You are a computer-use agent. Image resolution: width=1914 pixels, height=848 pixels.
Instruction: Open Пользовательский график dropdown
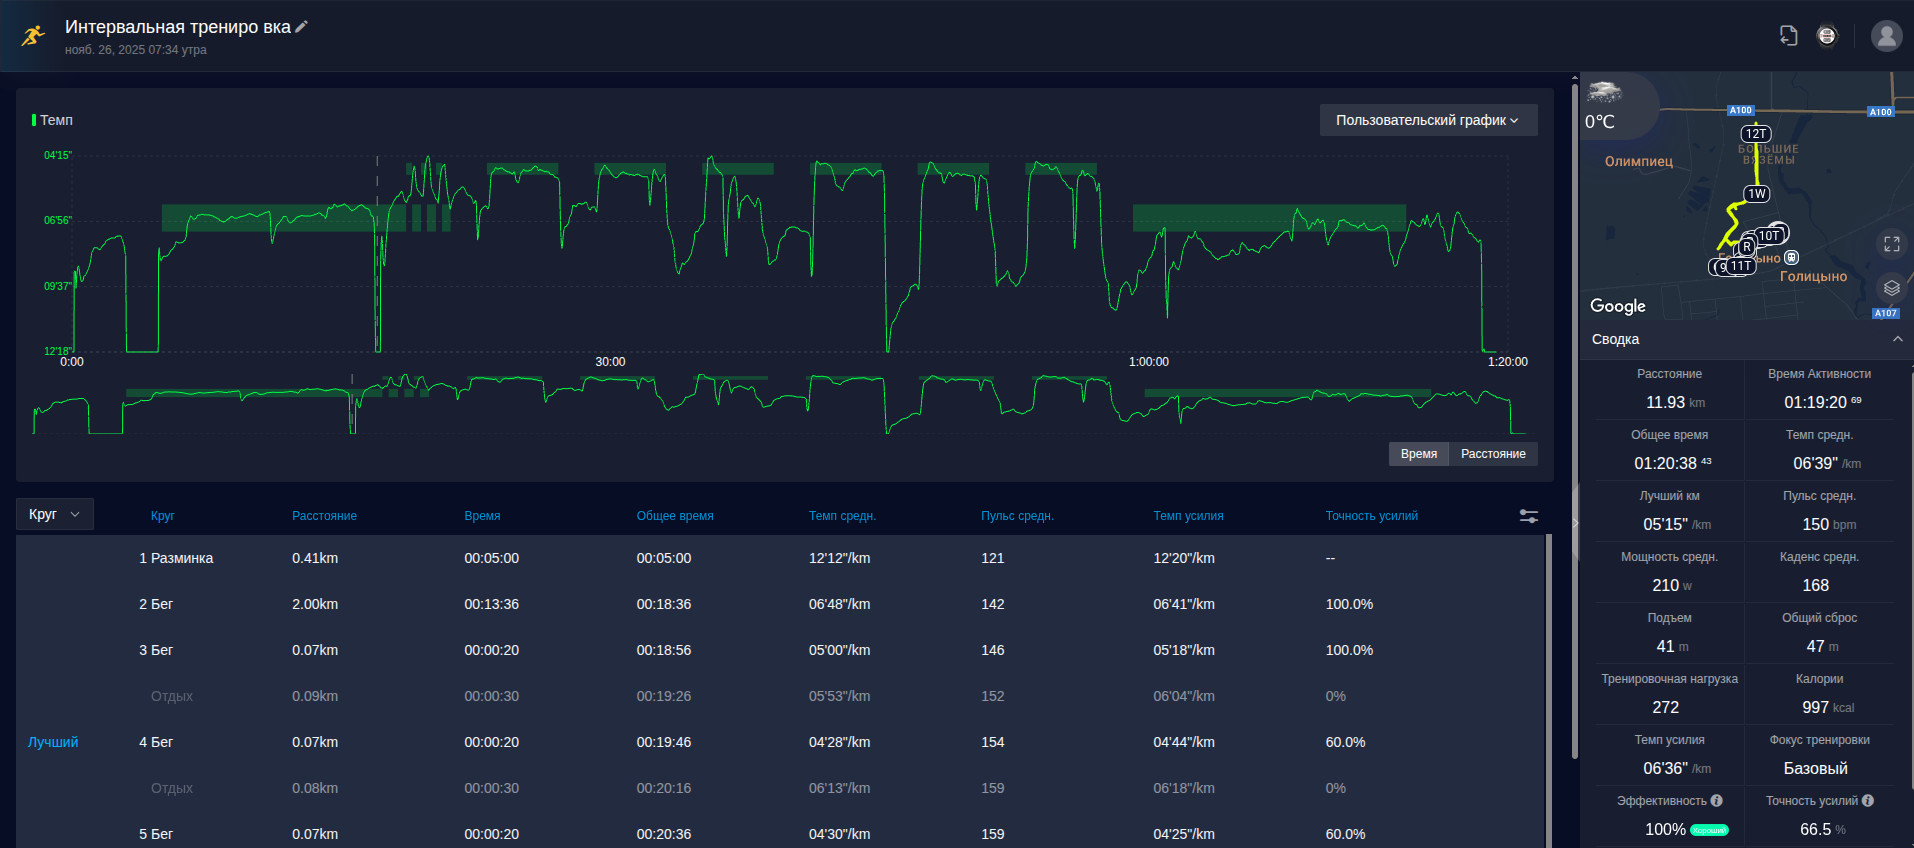tap(1428, 120)
